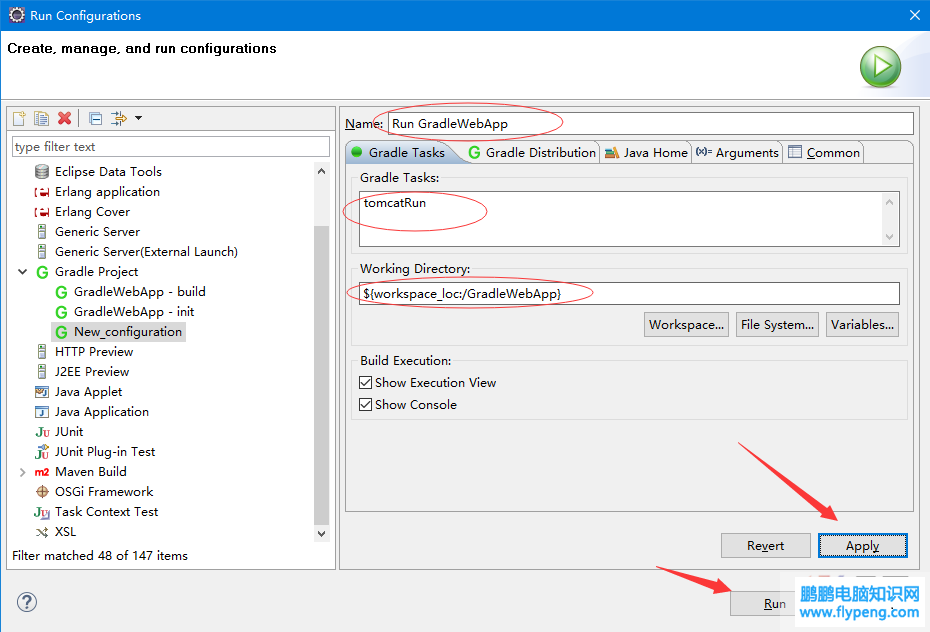Toggle Show Execution View checkbox
This screenshot has width=930, height=632.
365,383
